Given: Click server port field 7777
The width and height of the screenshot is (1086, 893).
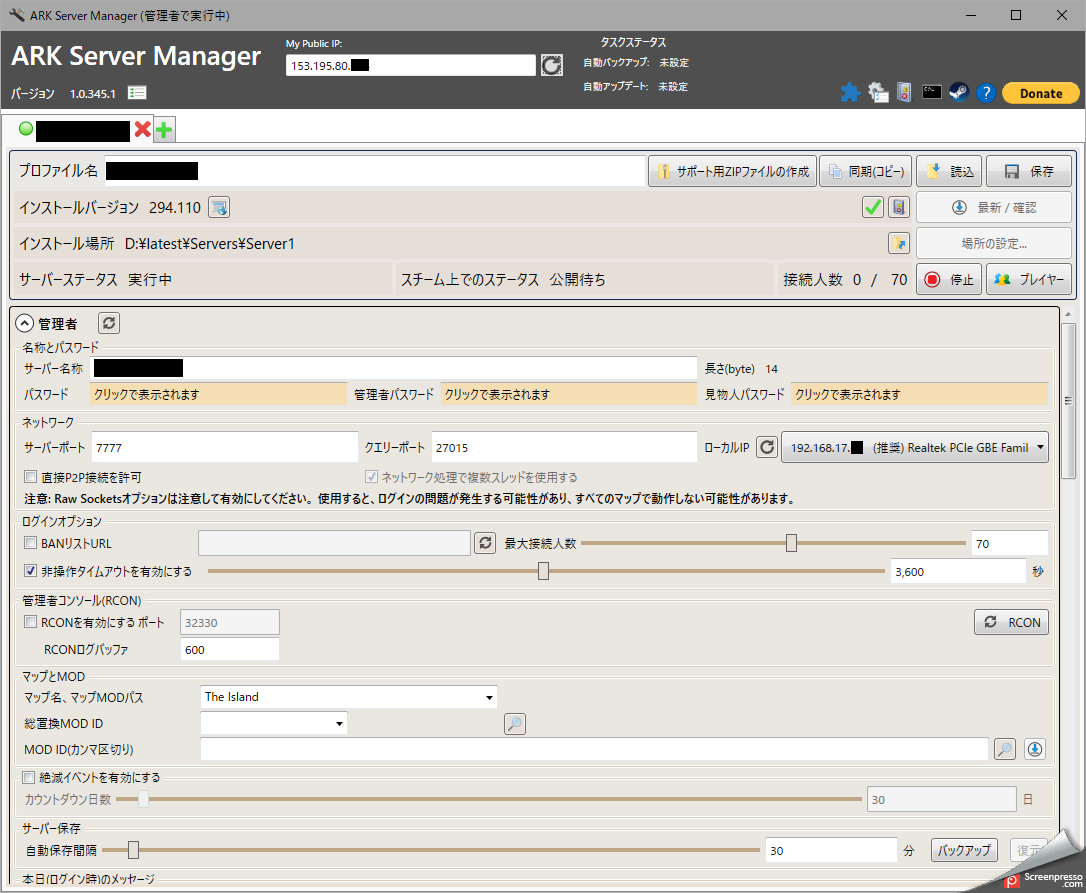Looking at the screenshot, I should (224, 448).
